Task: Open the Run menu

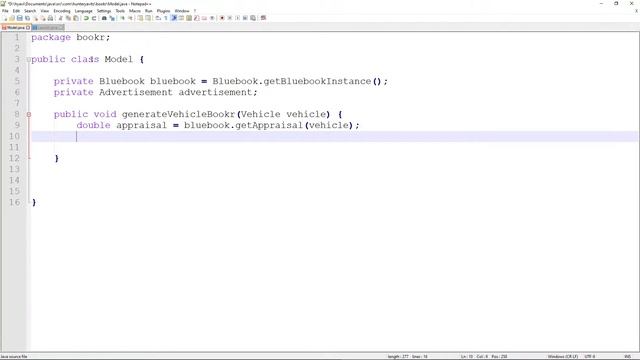Action: [149, 11]
